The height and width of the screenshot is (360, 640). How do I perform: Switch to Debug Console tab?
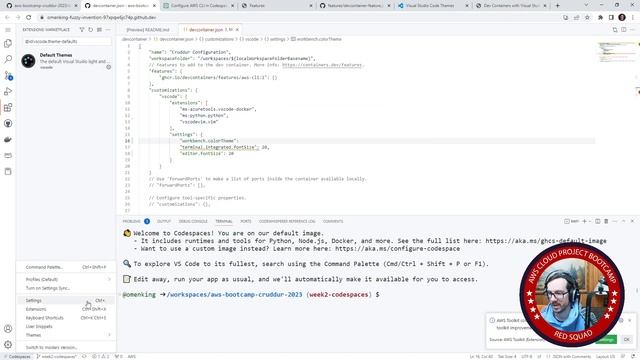click(193, 221)
